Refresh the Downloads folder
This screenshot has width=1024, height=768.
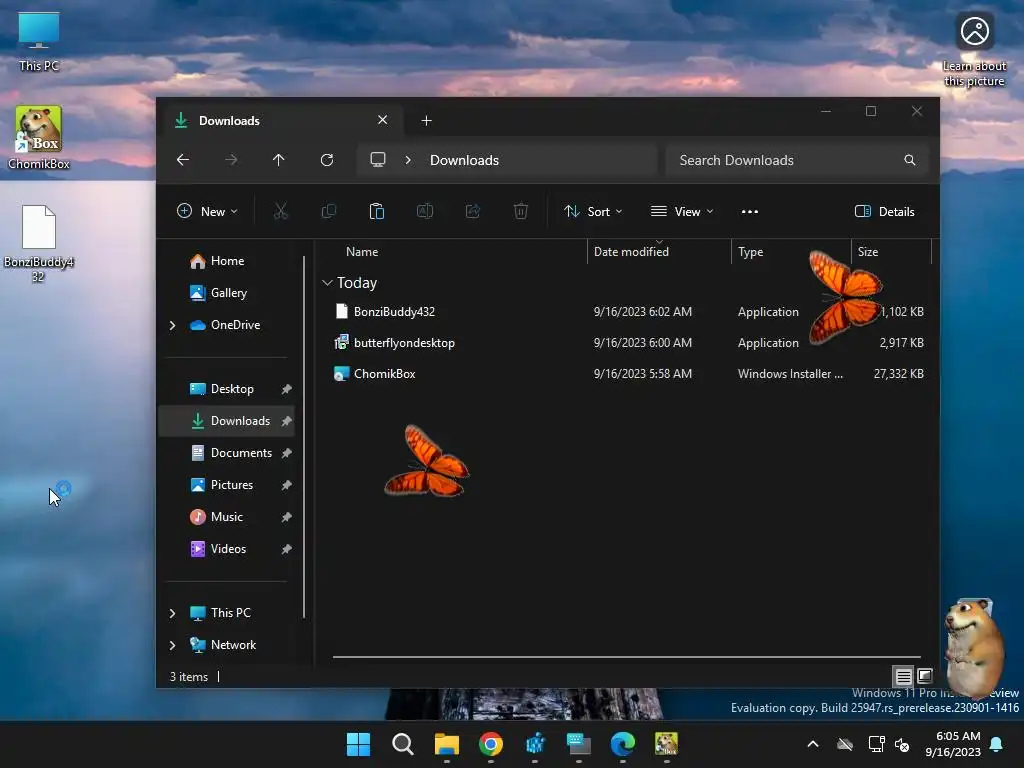point(327,160)
